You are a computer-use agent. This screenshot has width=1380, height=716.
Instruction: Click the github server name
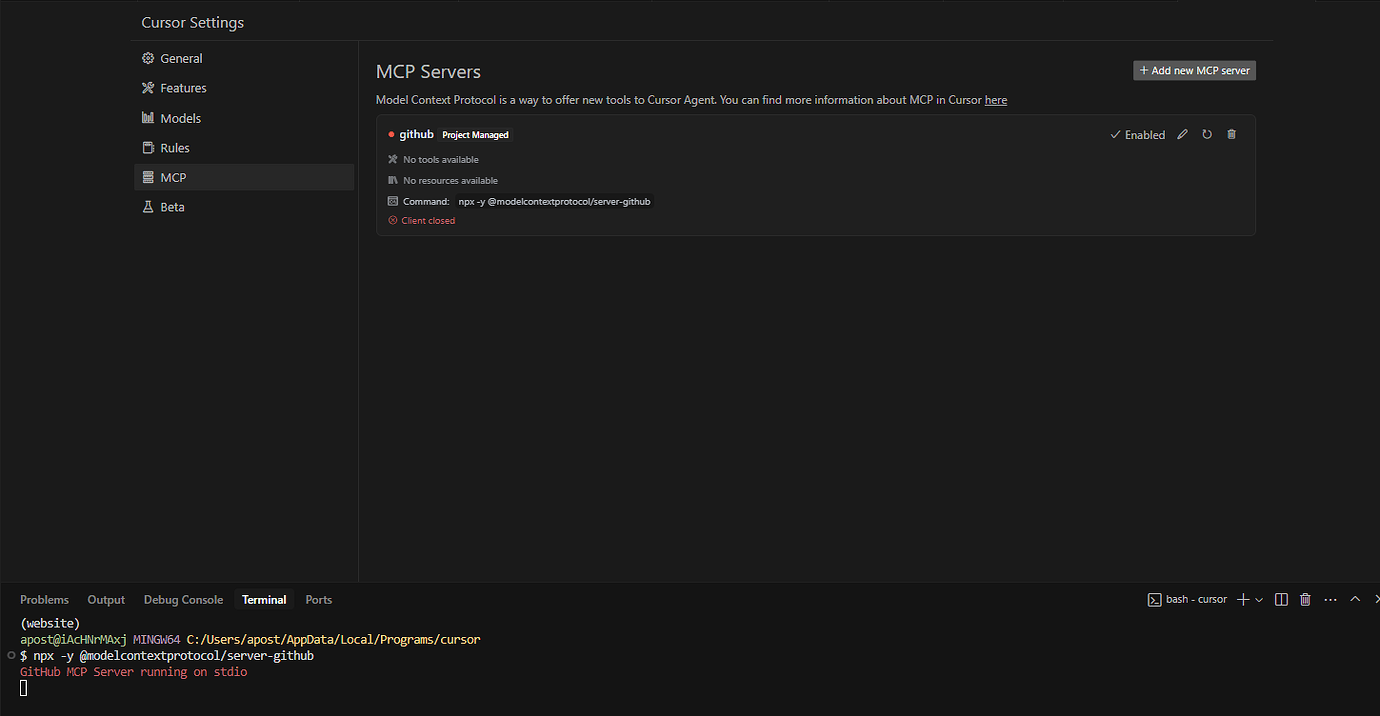(x=416, y=134)
